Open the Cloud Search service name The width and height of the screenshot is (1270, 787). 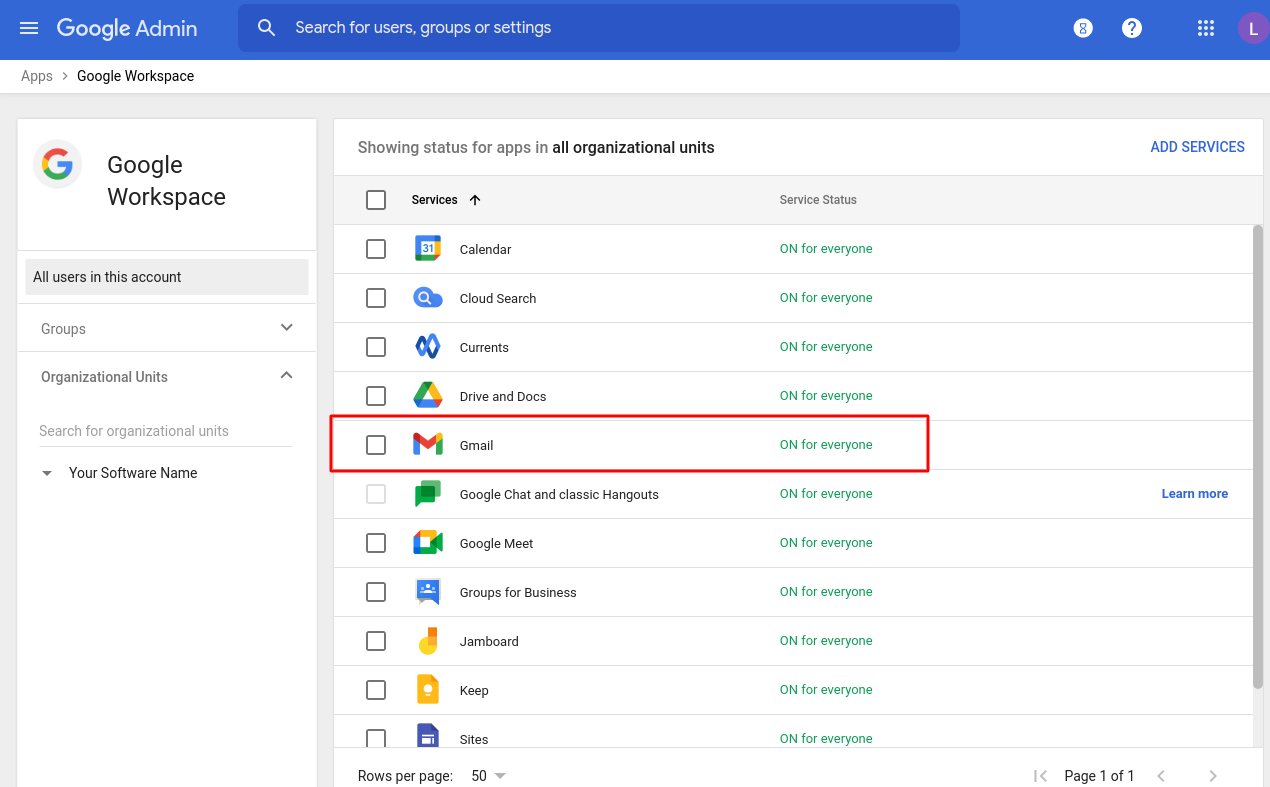click(498, 299)
